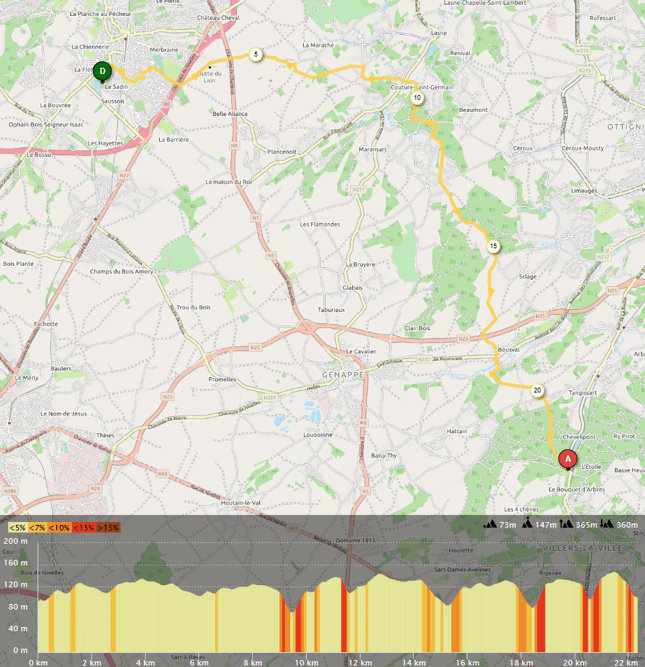This screenshot has height=667, width=645.
Task: Click the <7% gradient legend swatch
Action: (x=38, y=527)
